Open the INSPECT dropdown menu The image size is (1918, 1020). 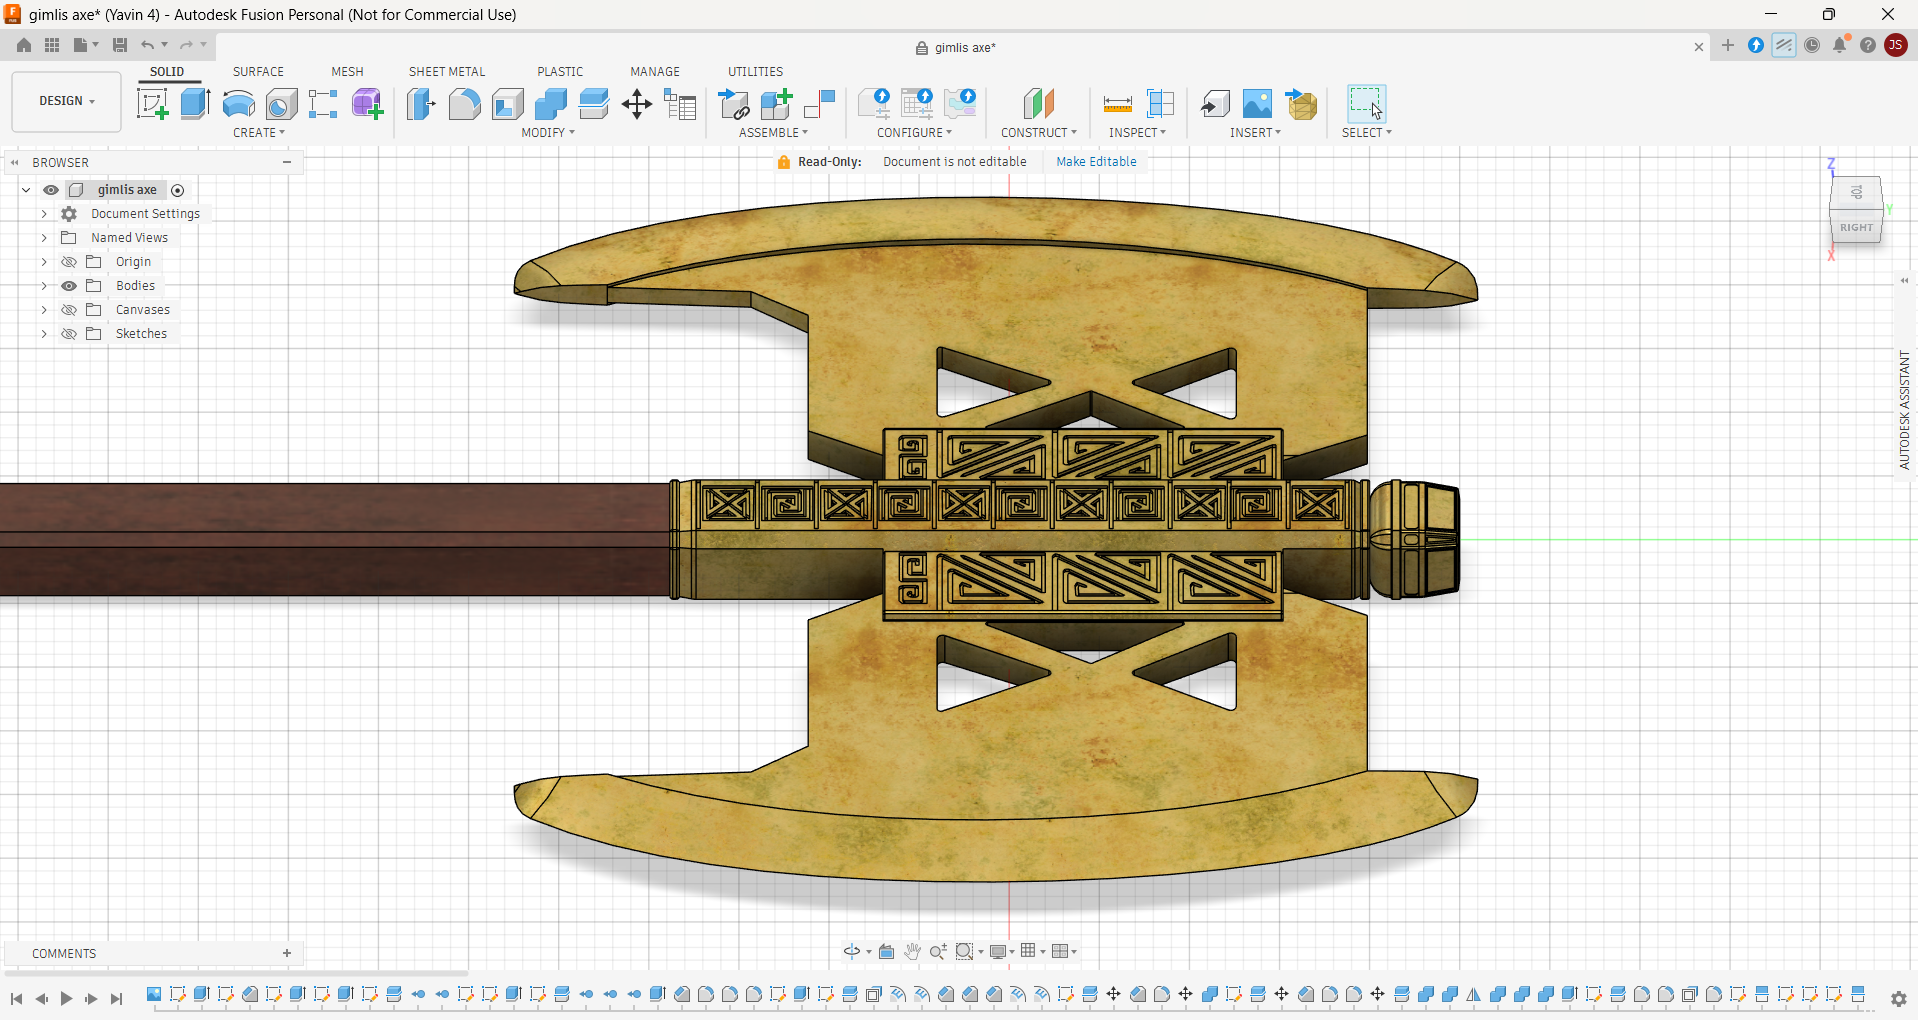tap(1137, 132)
